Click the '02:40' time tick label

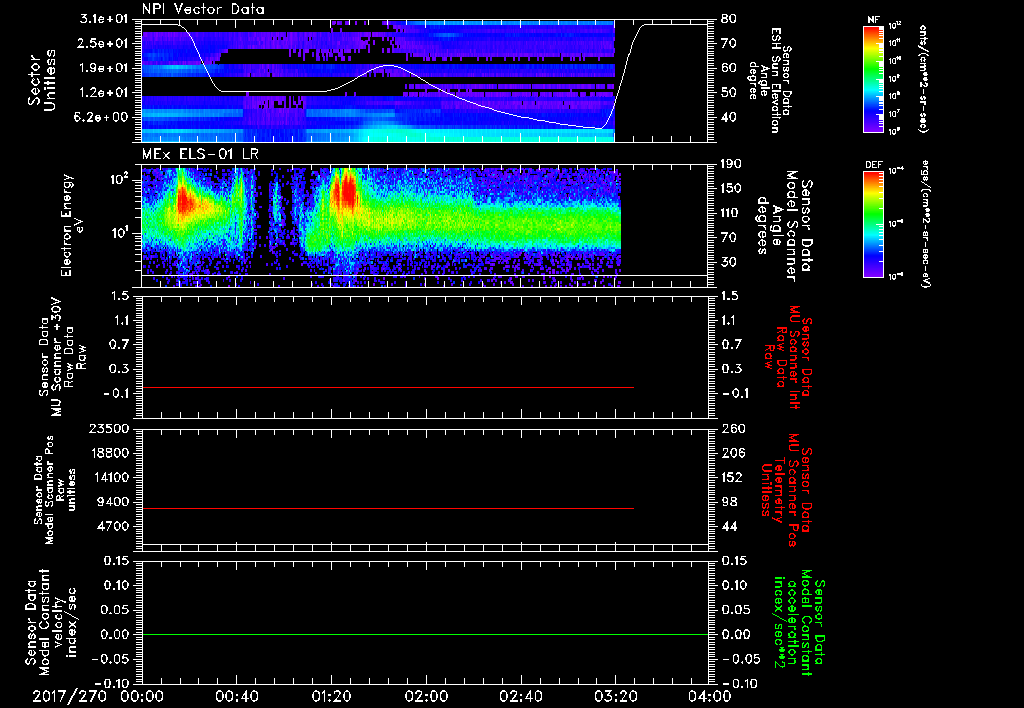point(520,696)
